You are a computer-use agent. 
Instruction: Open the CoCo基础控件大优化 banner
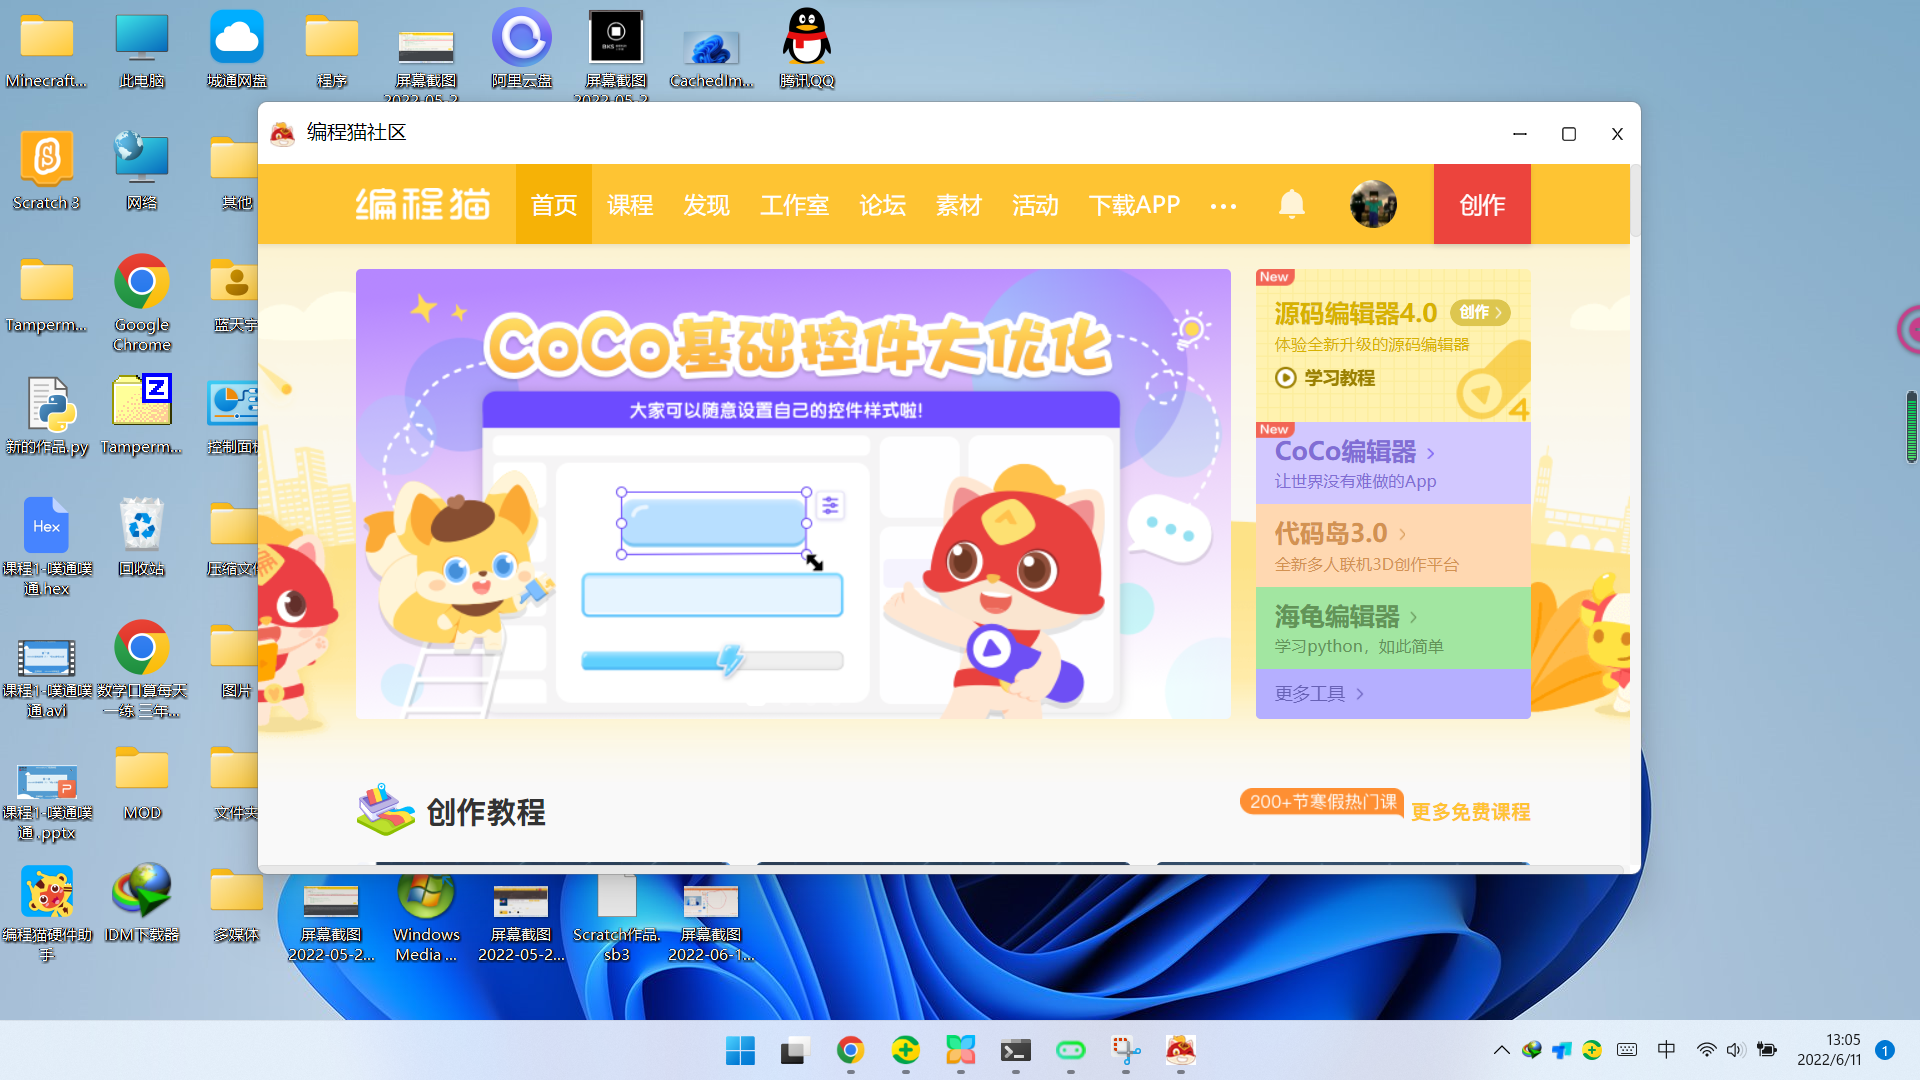793,494
